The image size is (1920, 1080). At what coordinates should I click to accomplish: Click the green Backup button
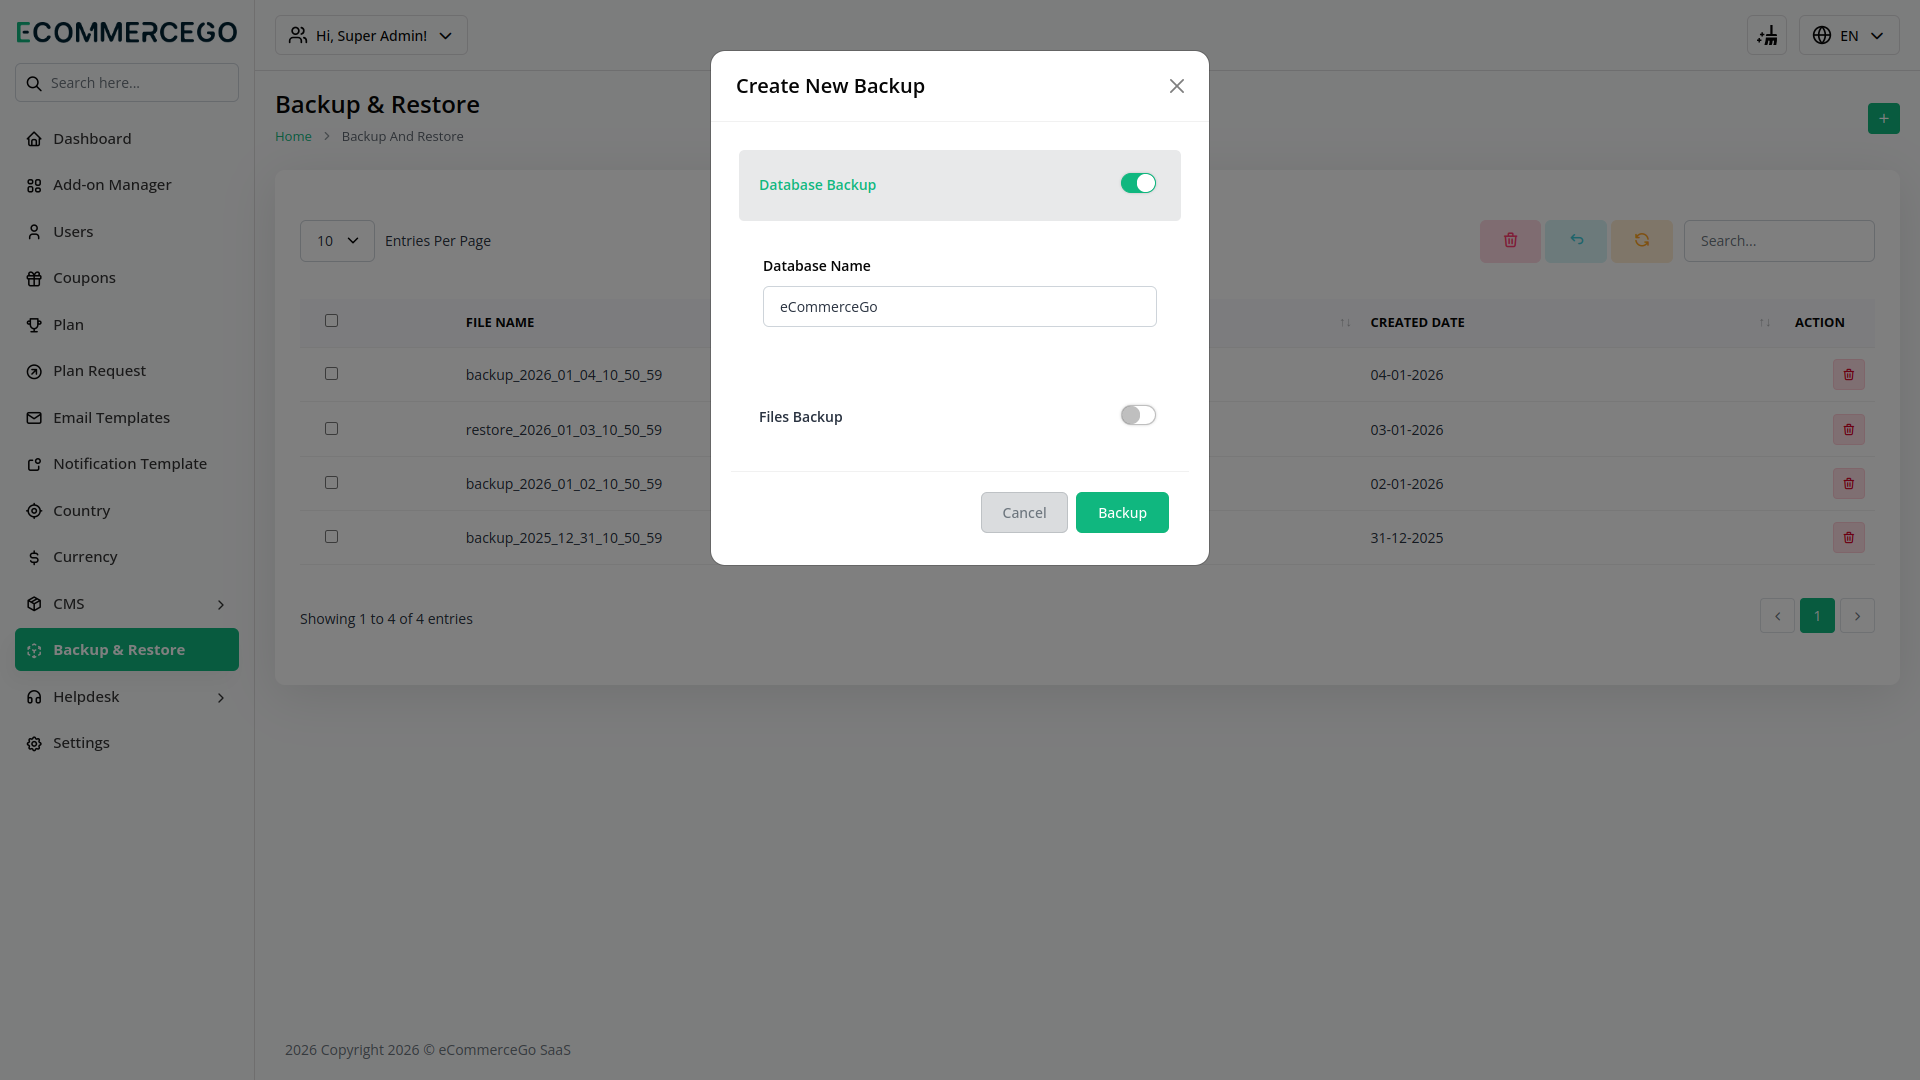[x=1122, y=512]
